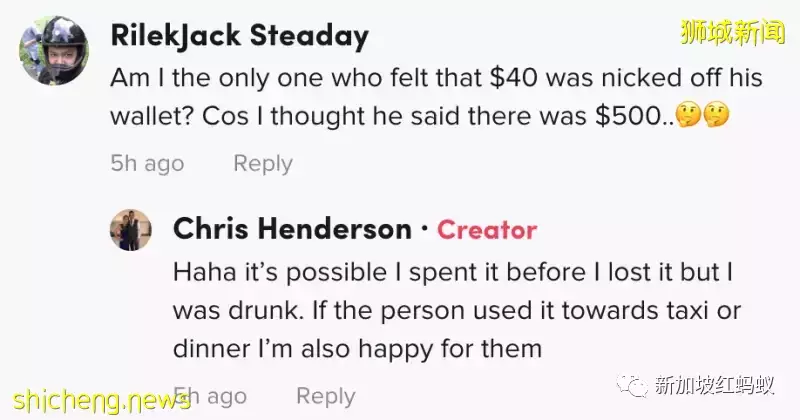Click the second thinking face emoji
This screenshot has width=800, height=420.
click(x=716, y=115)
